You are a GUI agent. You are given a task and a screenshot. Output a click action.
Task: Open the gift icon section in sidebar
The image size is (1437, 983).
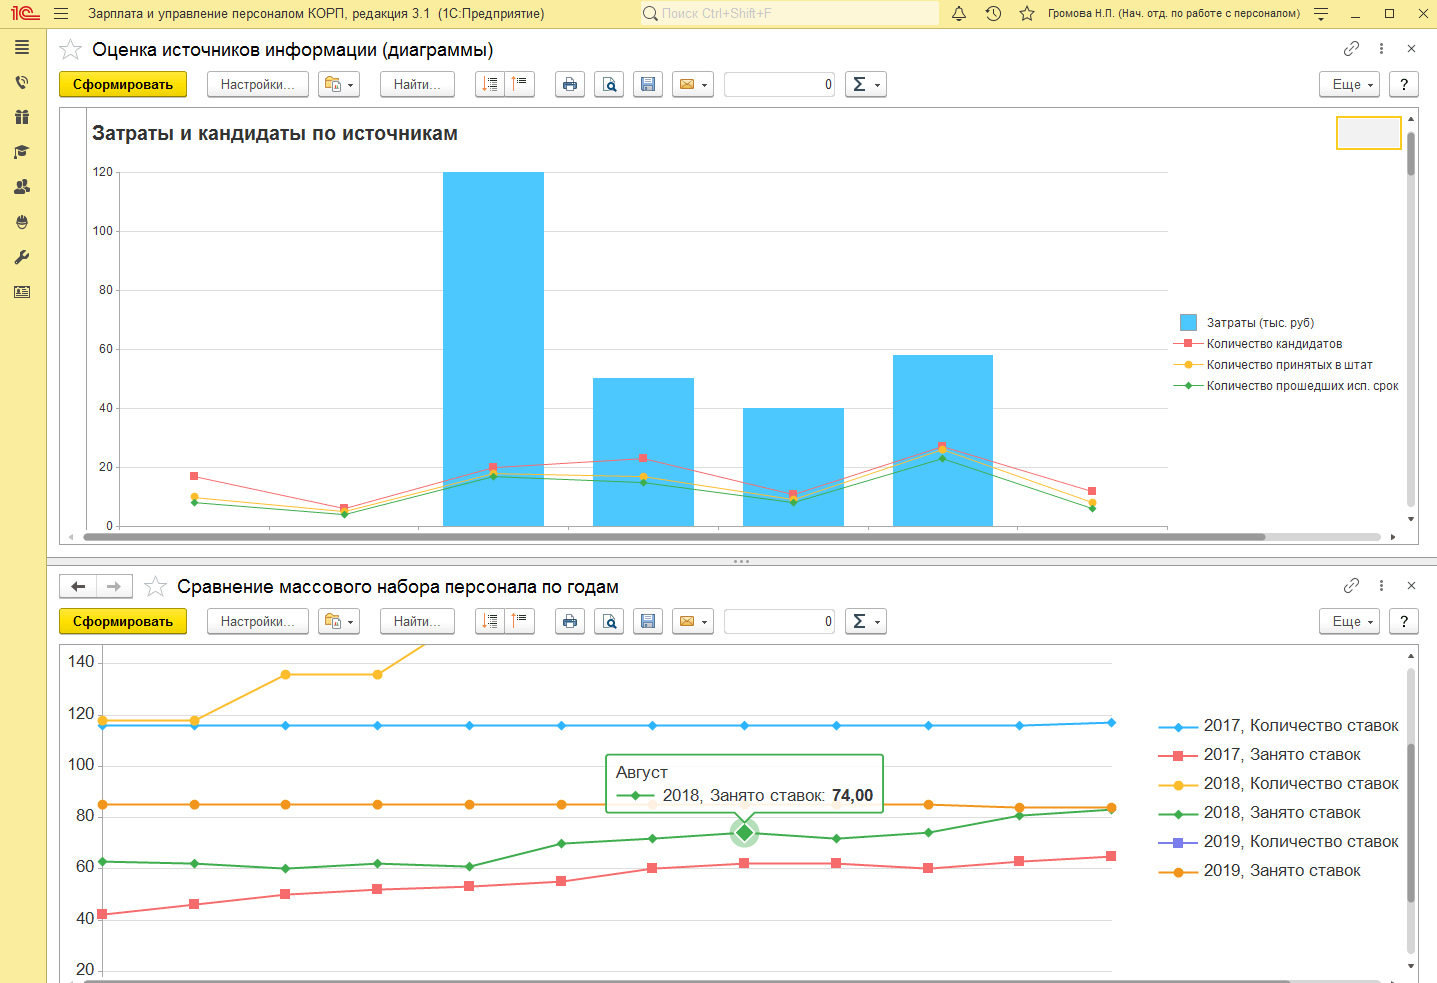[22, 117]
